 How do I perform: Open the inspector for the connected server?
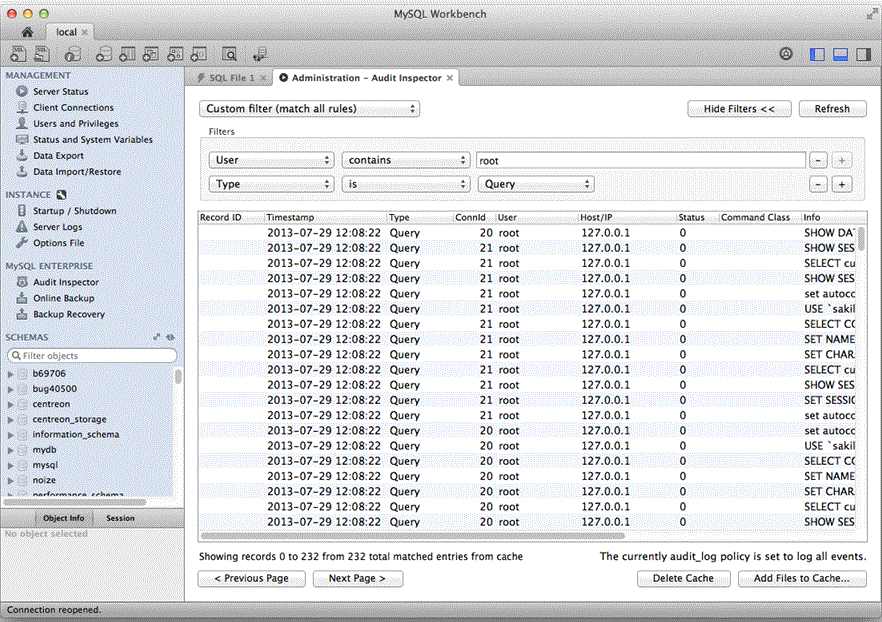(x=75, y=53)
